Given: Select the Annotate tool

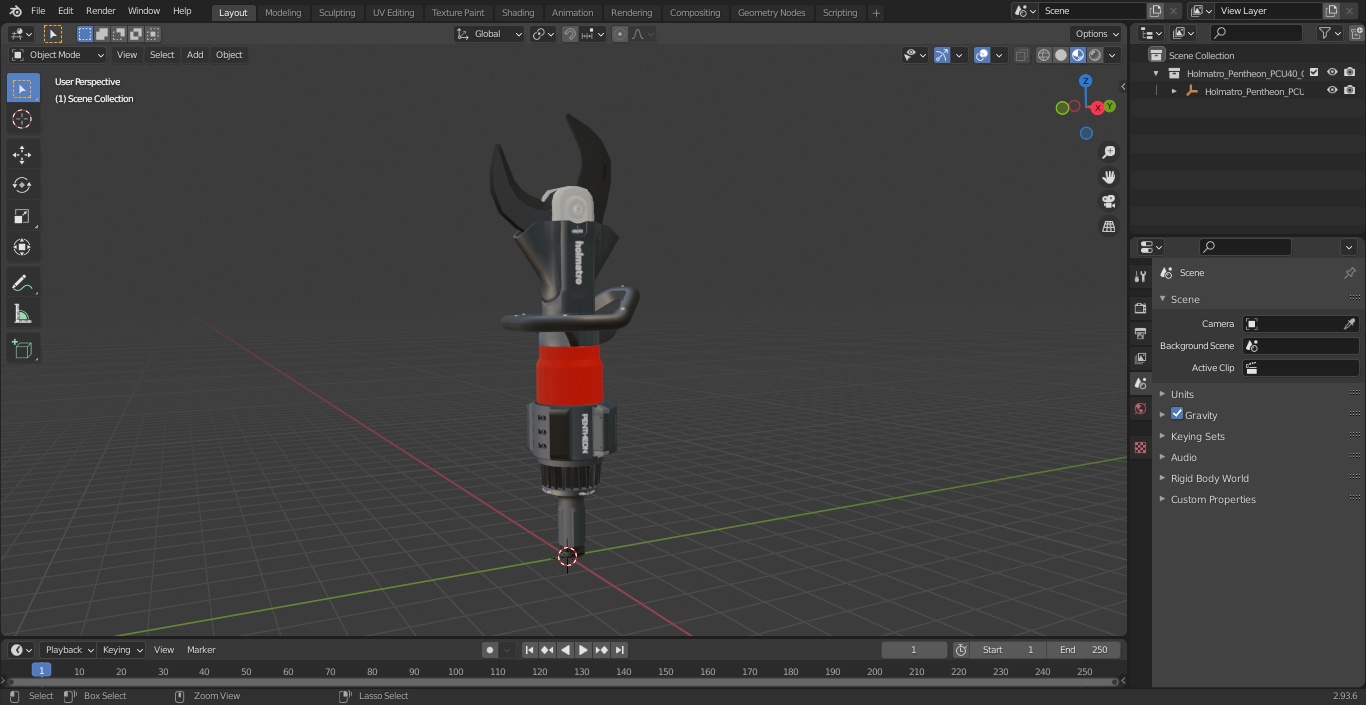Looking at the screenshot, I should [x=22, y=283].
